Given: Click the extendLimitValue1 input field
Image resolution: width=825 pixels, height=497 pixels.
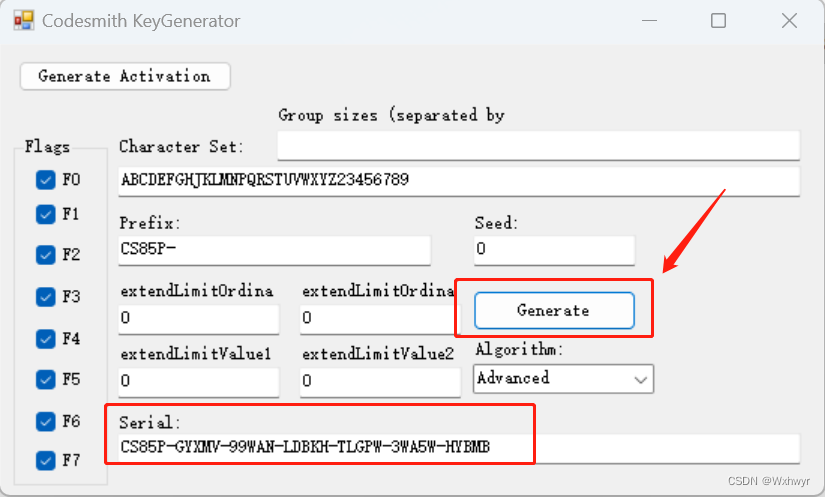Looking at the screenshot, I should coord(199,382).
